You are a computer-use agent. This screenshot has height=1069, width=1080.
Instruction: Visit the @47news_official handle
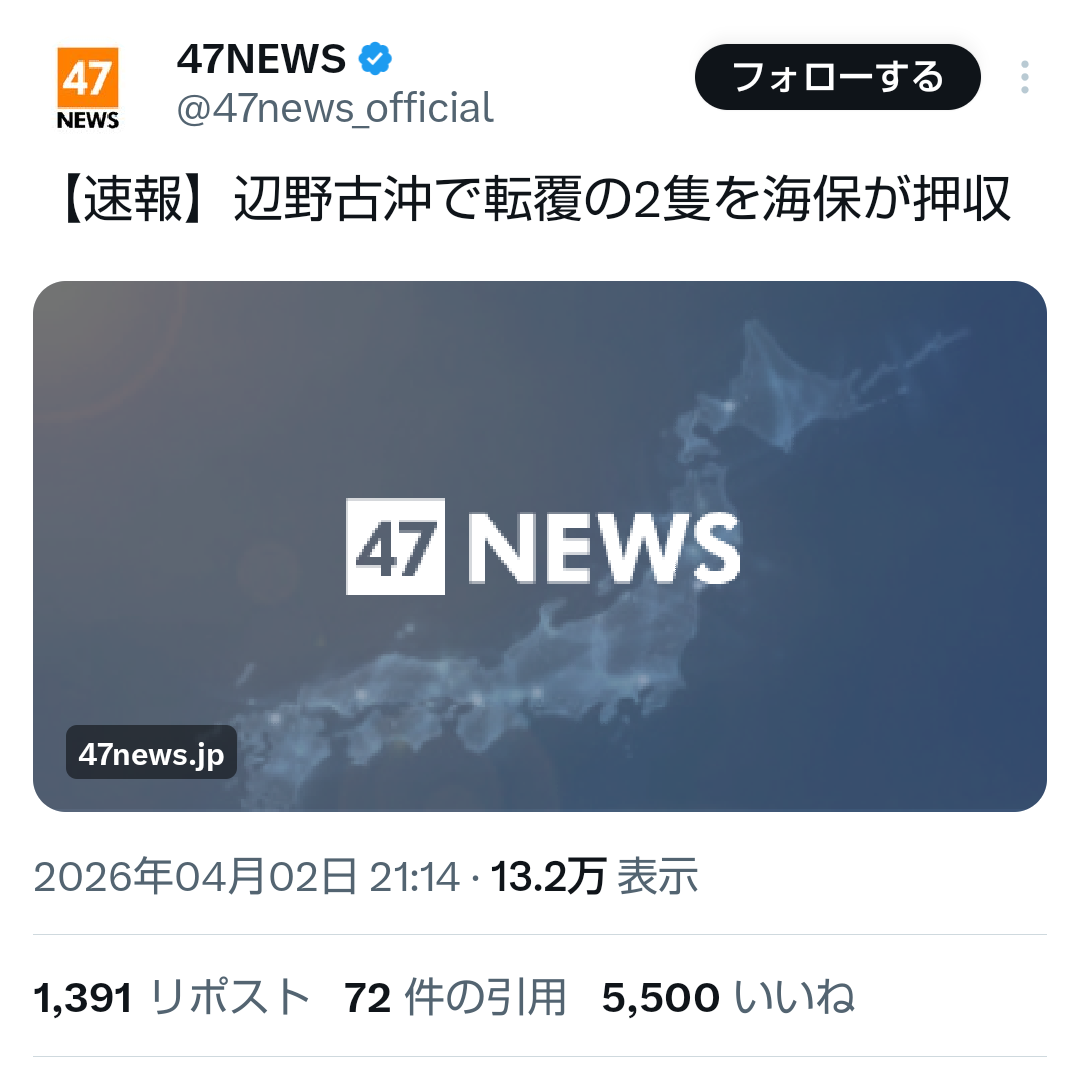click(x=335, y=108)
